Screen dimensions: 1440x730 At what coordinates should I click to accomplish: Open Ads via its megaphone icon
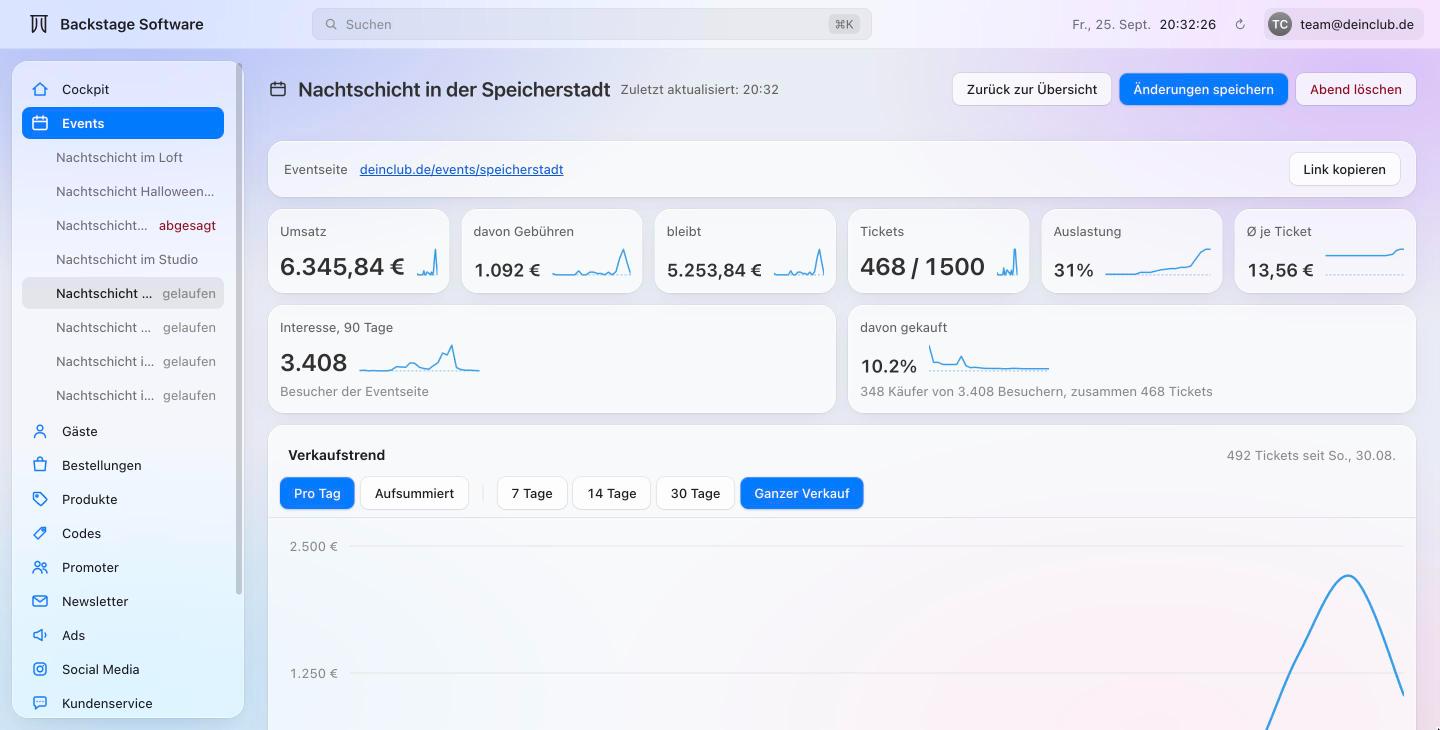point(40,635)
